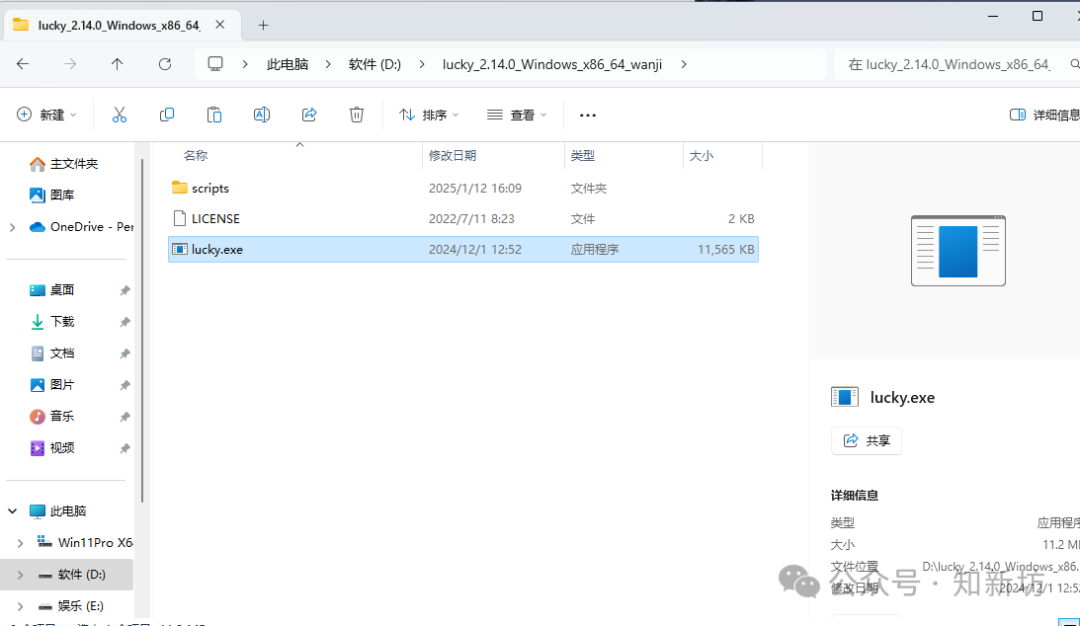Select Win11Pro drive in sidebar

point(85,543)
